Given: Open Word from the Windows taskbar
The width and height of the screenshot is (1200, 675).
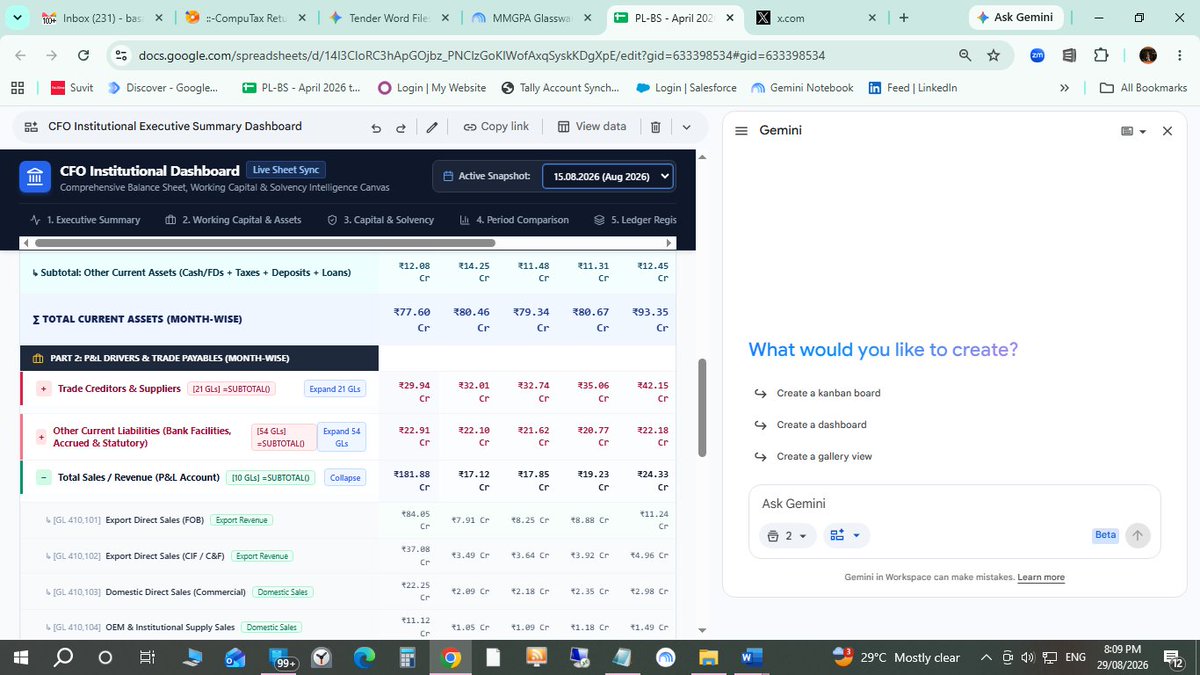Looking at the screenshot, I should pos(751,657).
